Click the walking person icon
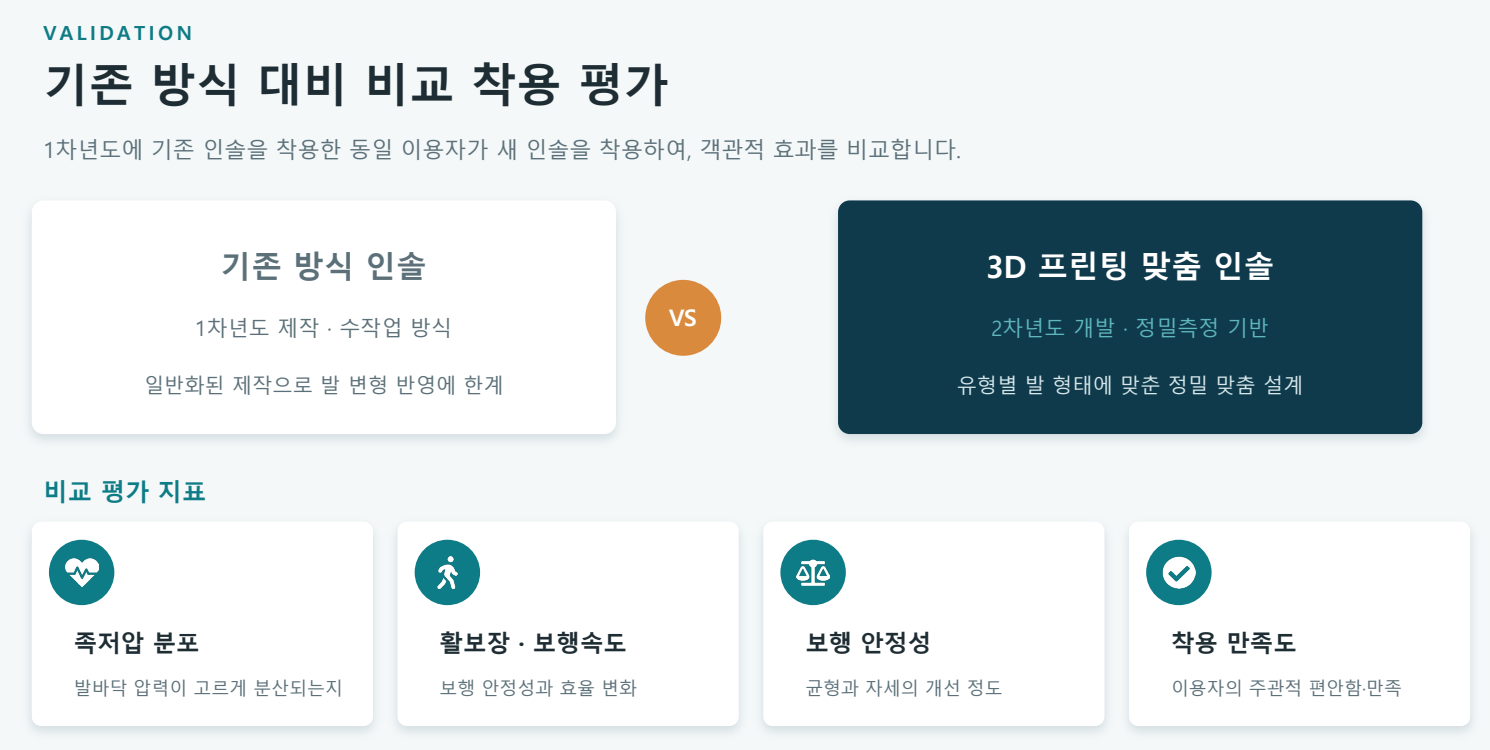 coord(447,572)
